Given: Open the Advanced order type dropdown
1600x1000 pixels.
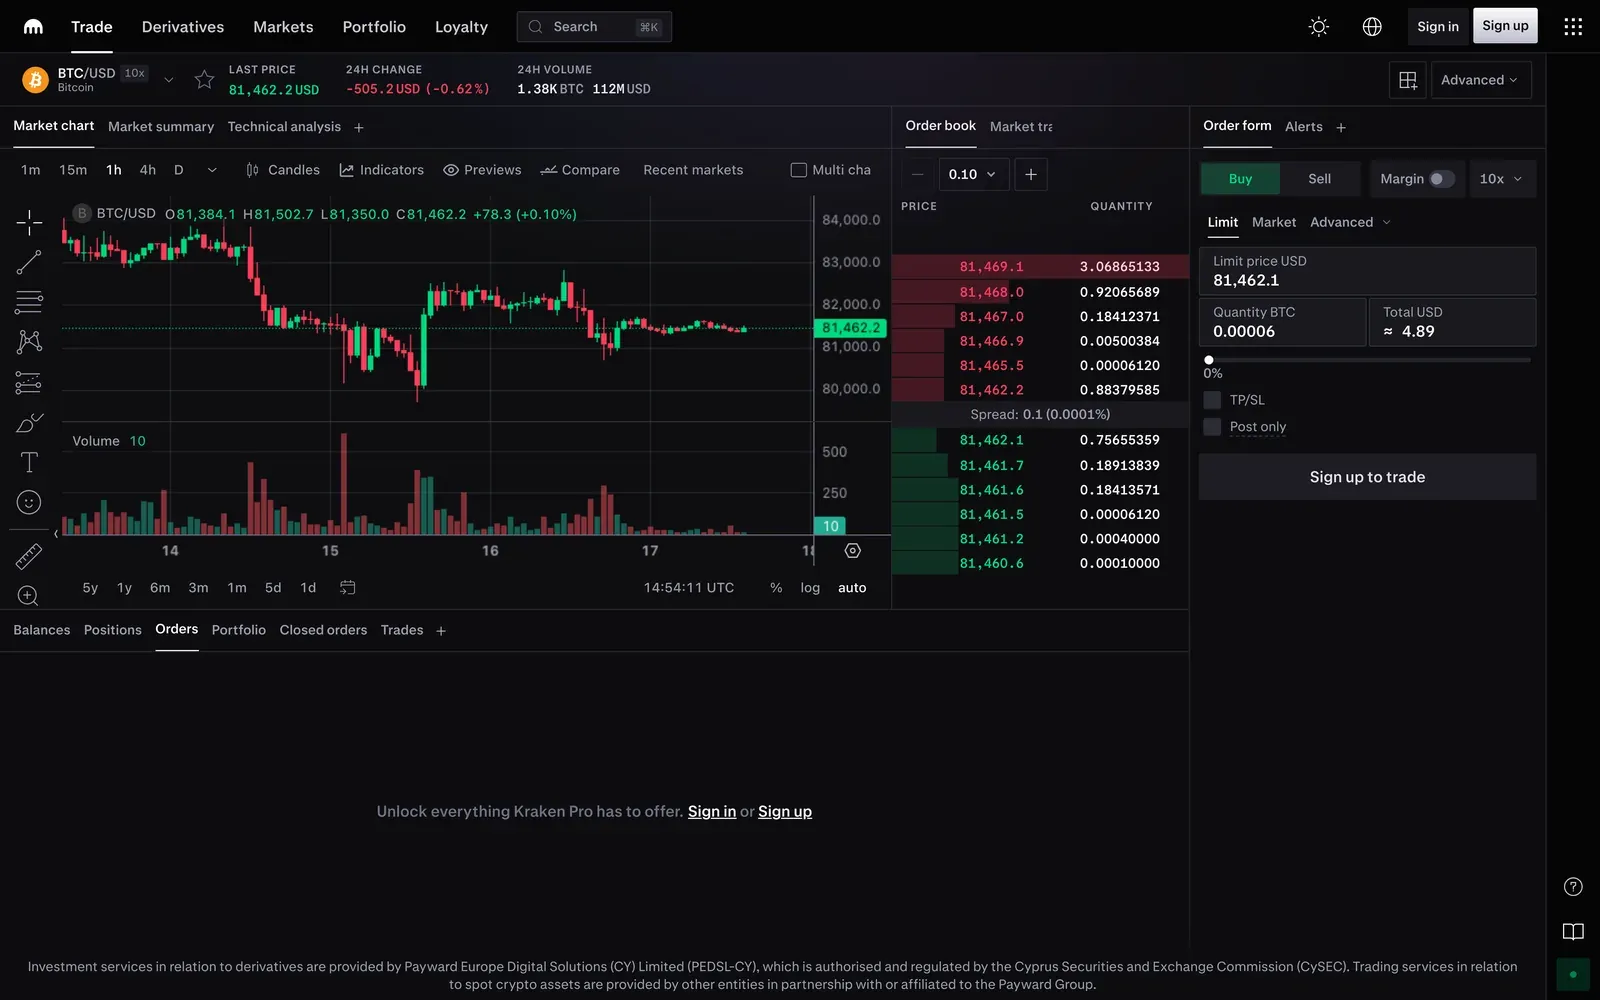Looking at the screenshot, I should 1350,222.
